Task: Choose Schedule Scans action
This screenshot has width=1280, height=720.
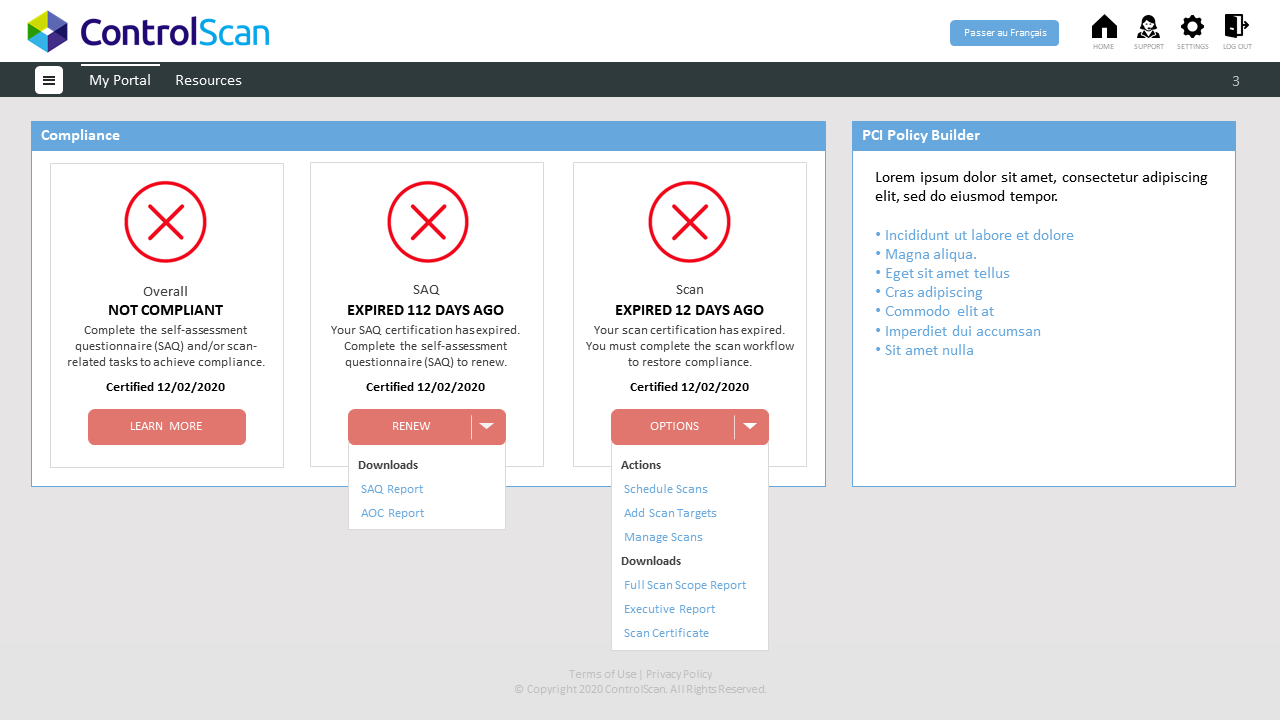Action: pyautogui.click(x=666, y=489)
